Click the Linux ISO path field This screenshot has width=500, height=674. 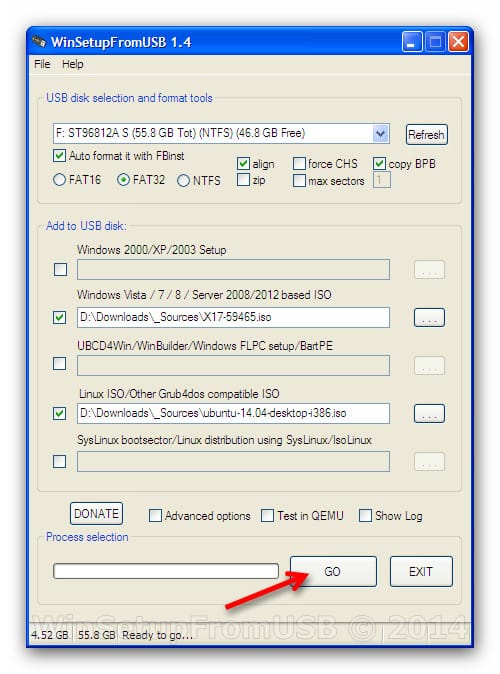pyautogui.click(x=233, y=413)
